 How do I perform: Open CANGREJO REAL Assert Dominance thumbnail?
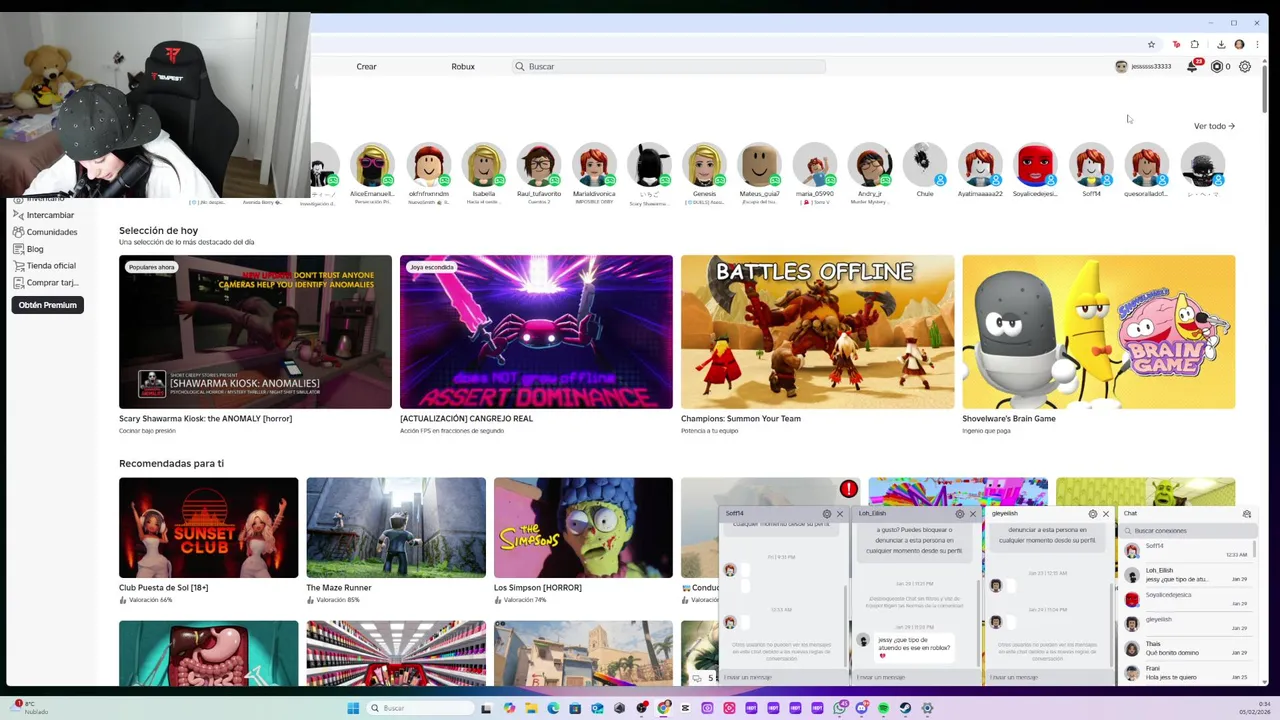coord(536,332)
